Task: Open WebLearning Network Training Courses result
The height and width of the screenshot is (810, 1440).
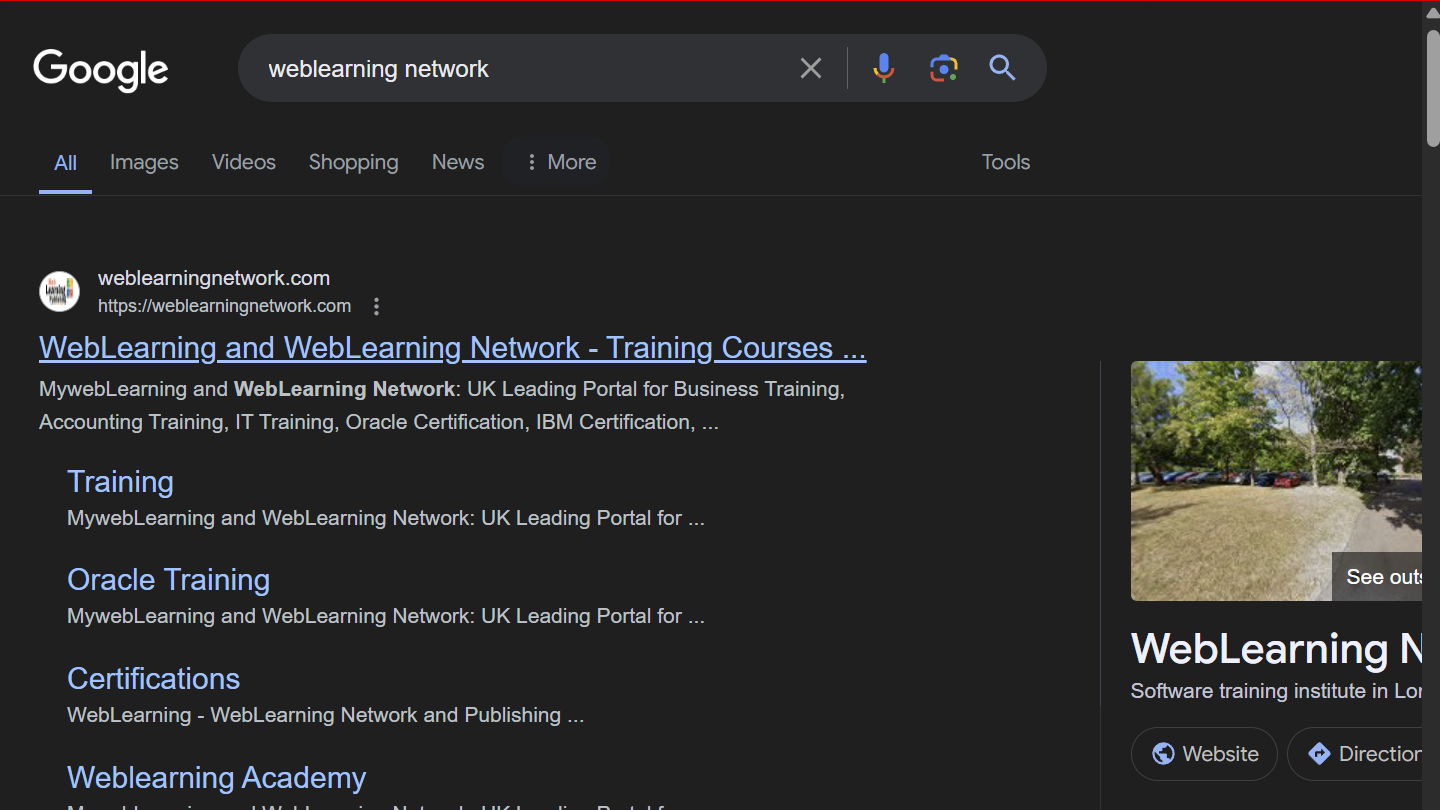Action: coord(452,348)
